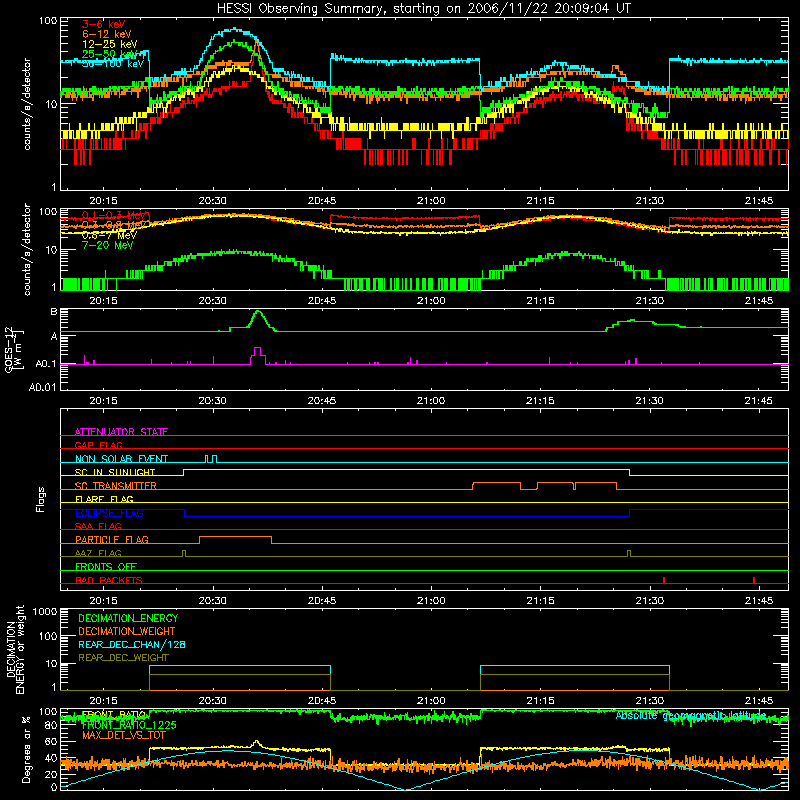Select the green 25-50 keV legend label
This screenshot has height=800, width=800.
[110, 54]
